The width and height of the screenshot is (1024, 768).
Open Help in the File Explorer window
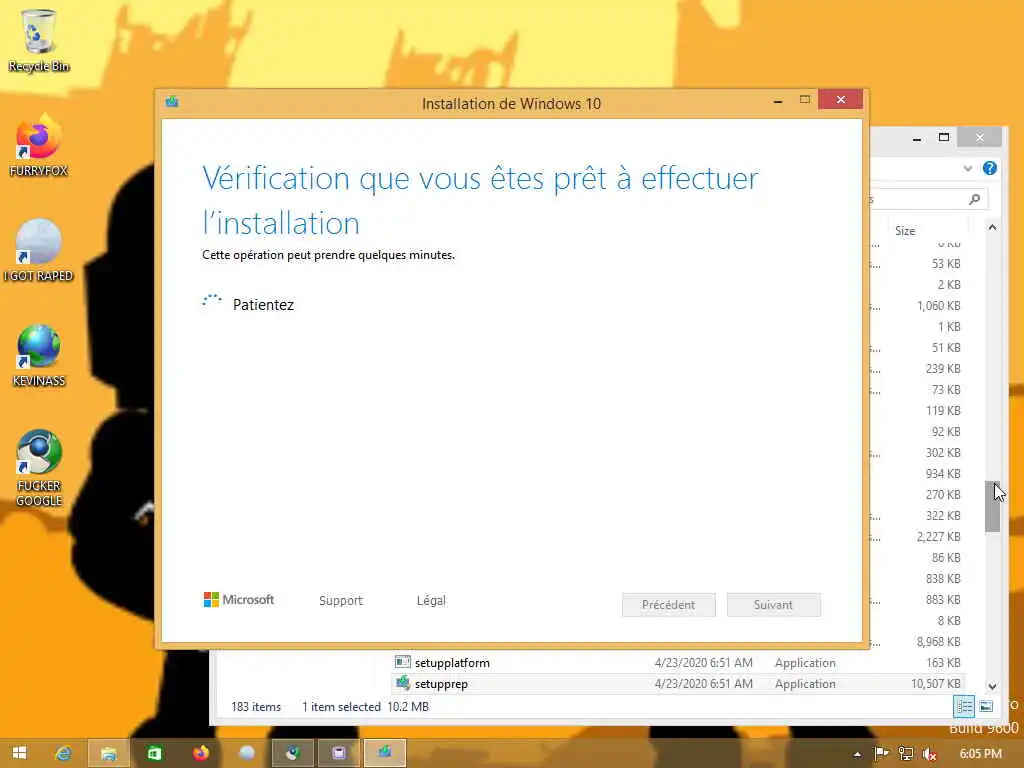(x=989, y=168)
